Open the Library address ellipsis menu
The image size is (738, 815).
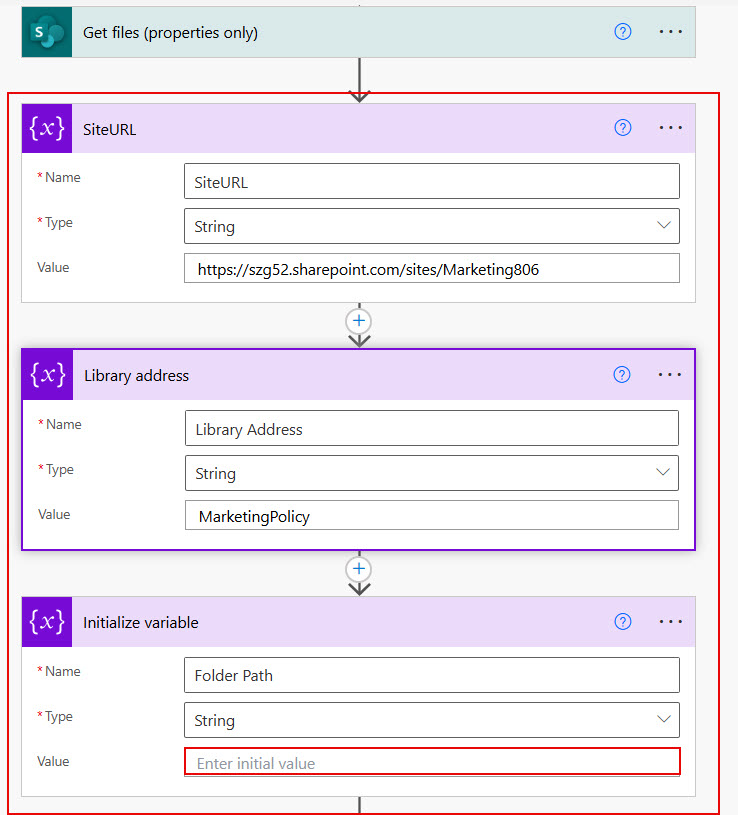tap(670, 375)
